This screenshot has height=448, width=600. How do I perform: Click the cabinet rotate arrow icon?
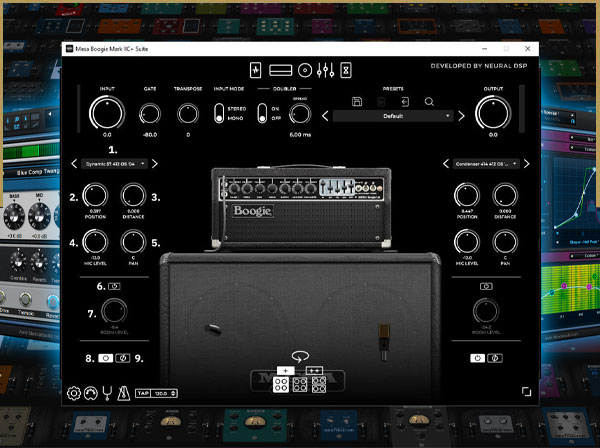[x=300, y=357]
